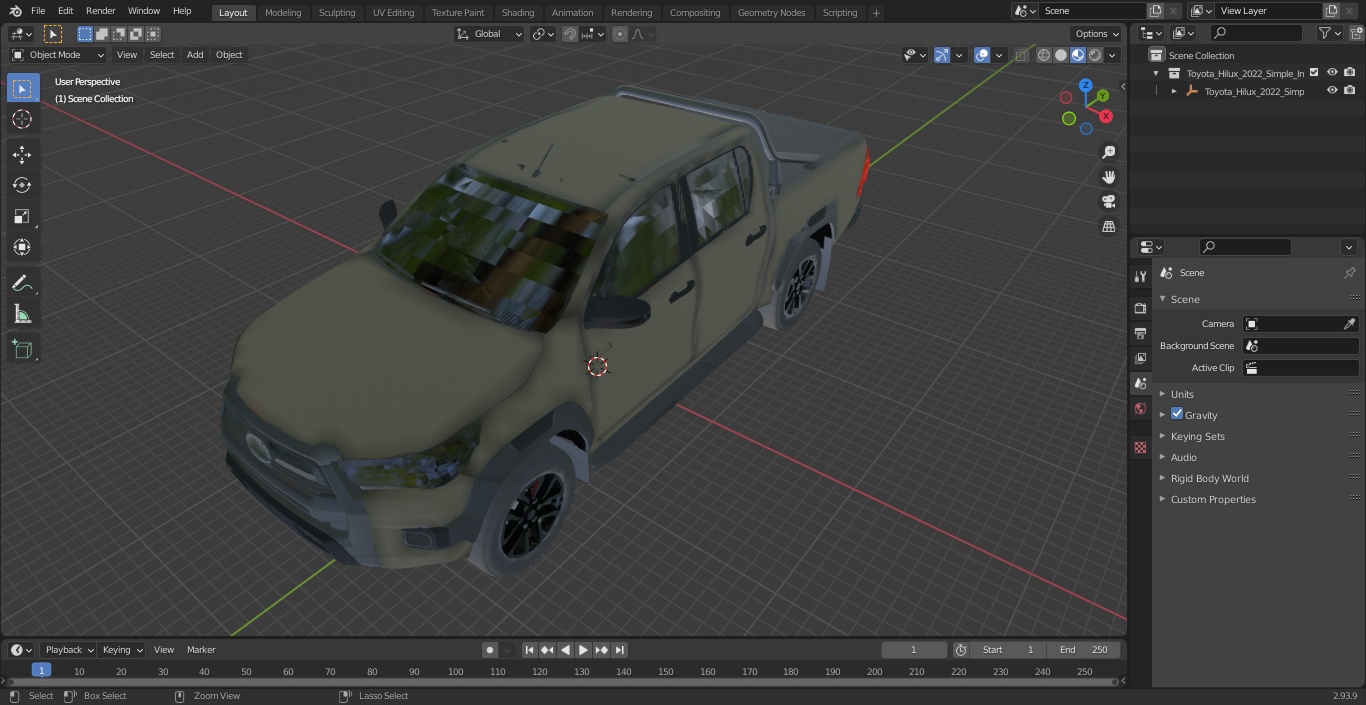This screenshot has height=705, width=1366.
Task: Create a new scene with the copy icon
Action: tap(1155, 11)
